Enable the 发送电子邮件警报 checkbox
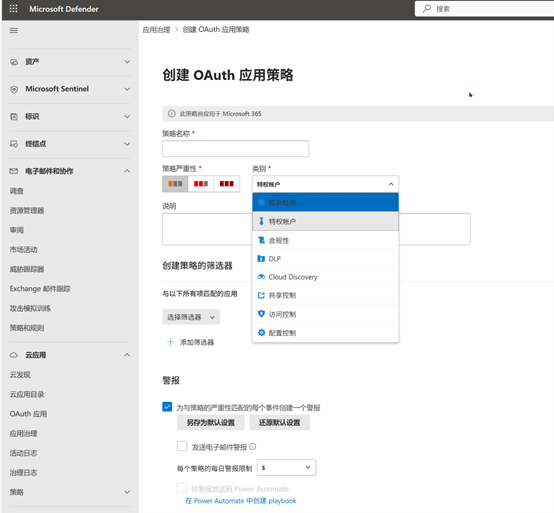The width and height of the screenshot is (554, 513). (x=182, y=446)
